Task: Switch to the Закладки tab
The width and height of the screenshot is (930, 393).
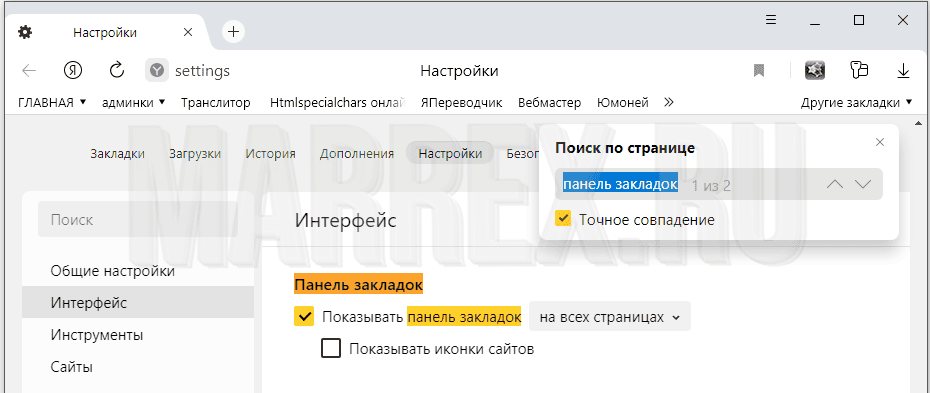Action: [117, 154]
